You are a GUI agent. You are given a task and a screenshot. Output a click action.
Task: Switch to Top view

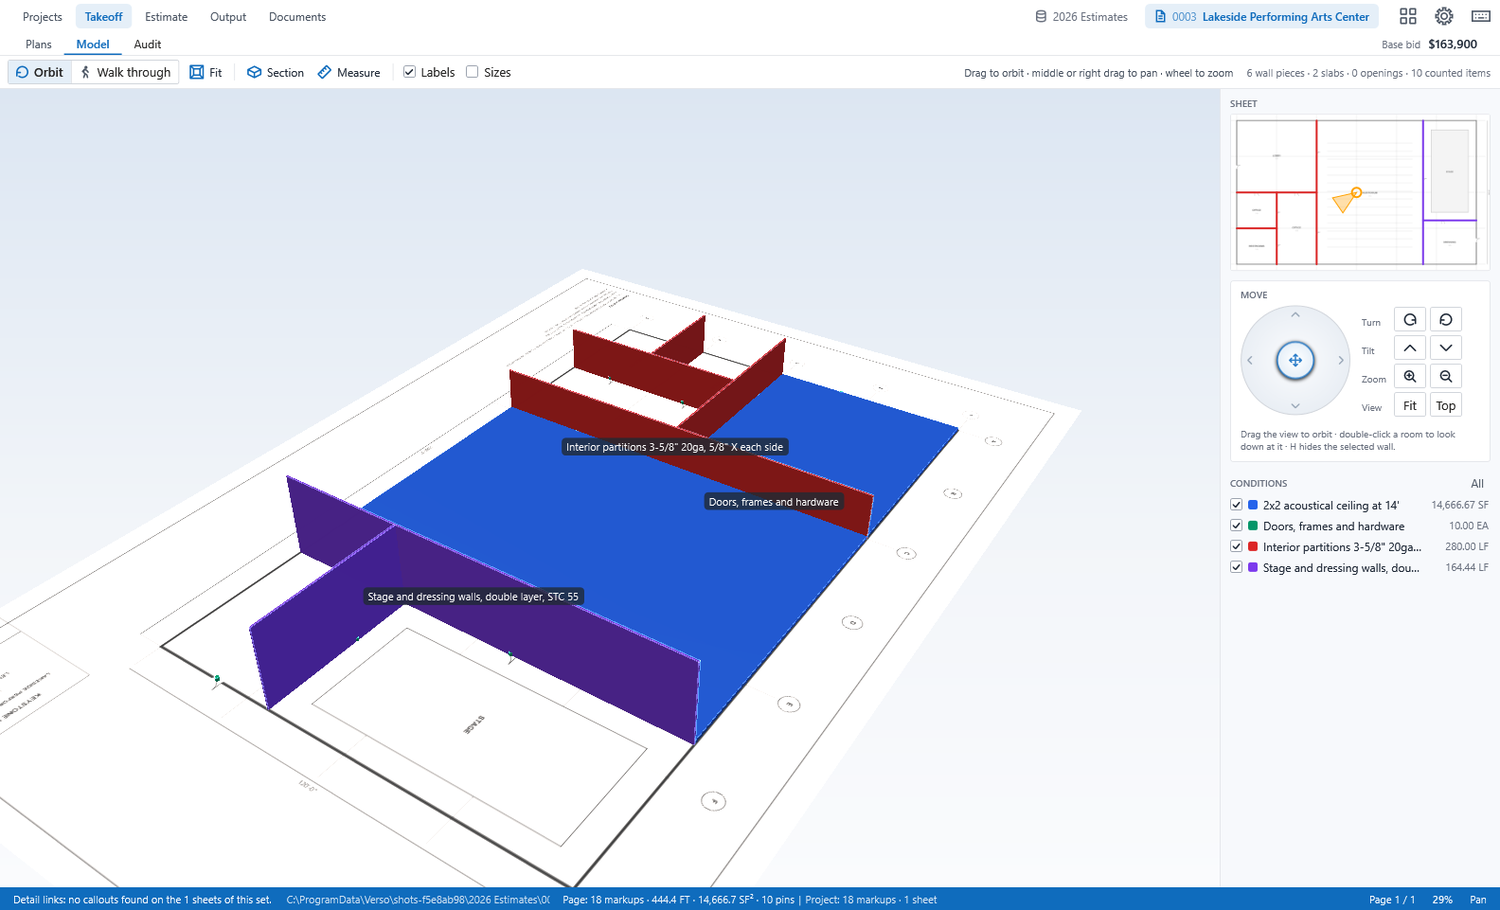[x=1446, y=405]
